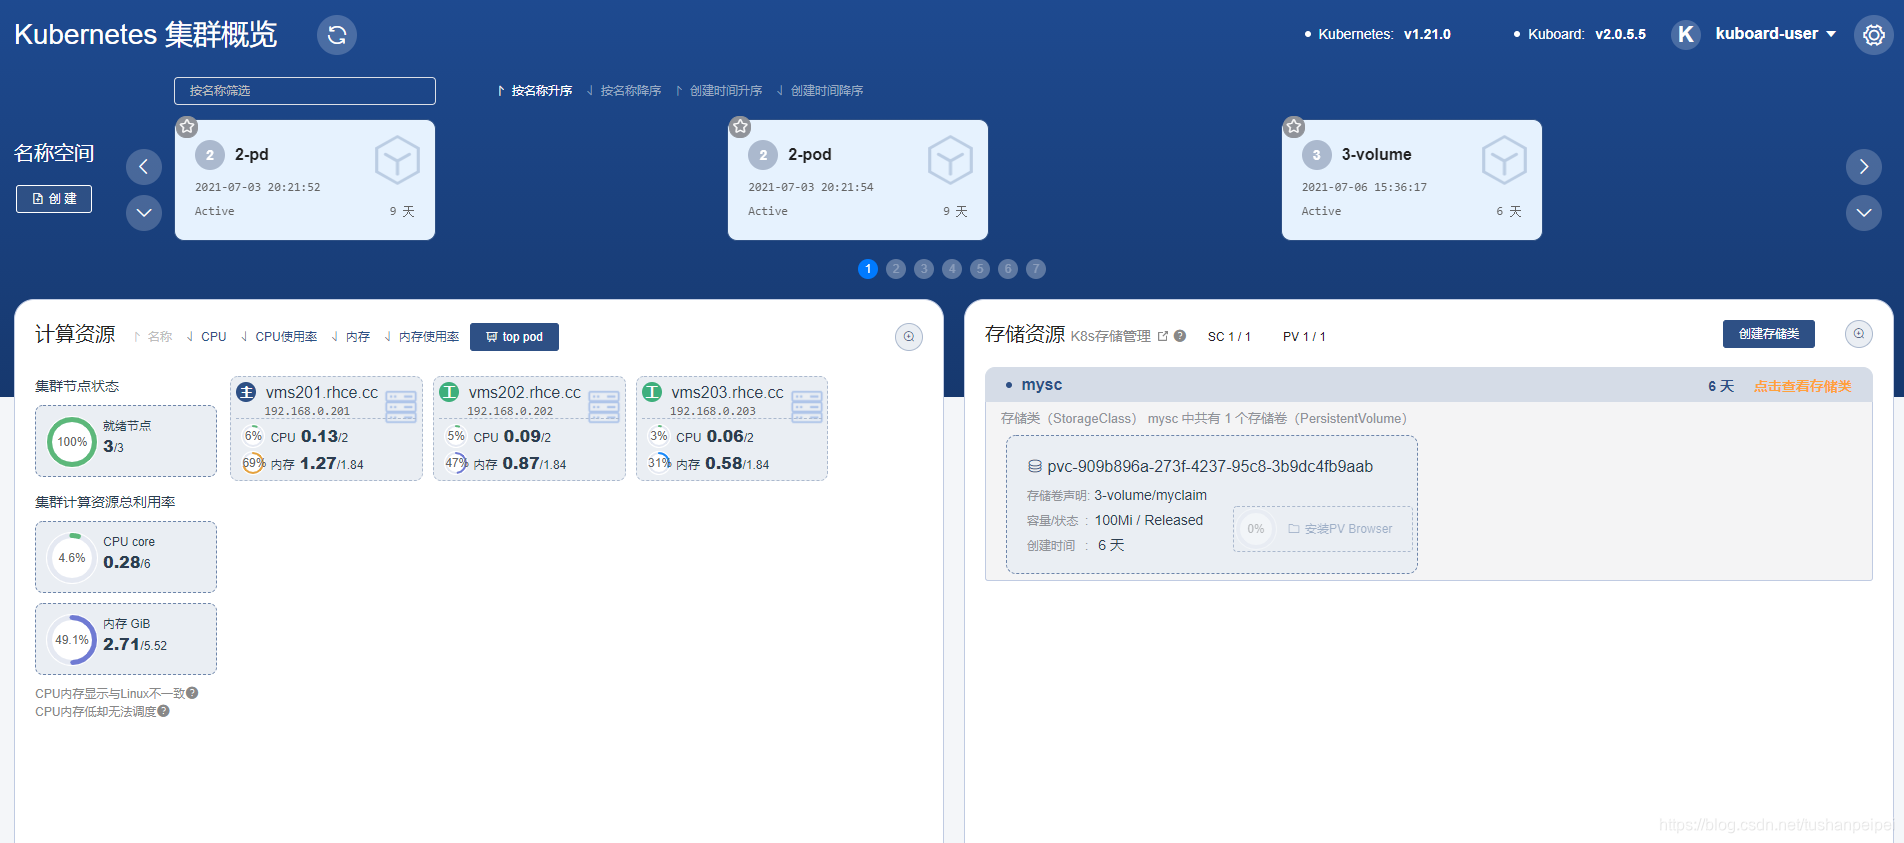Select namespace page 6 dot

(x=1008, y=269)
